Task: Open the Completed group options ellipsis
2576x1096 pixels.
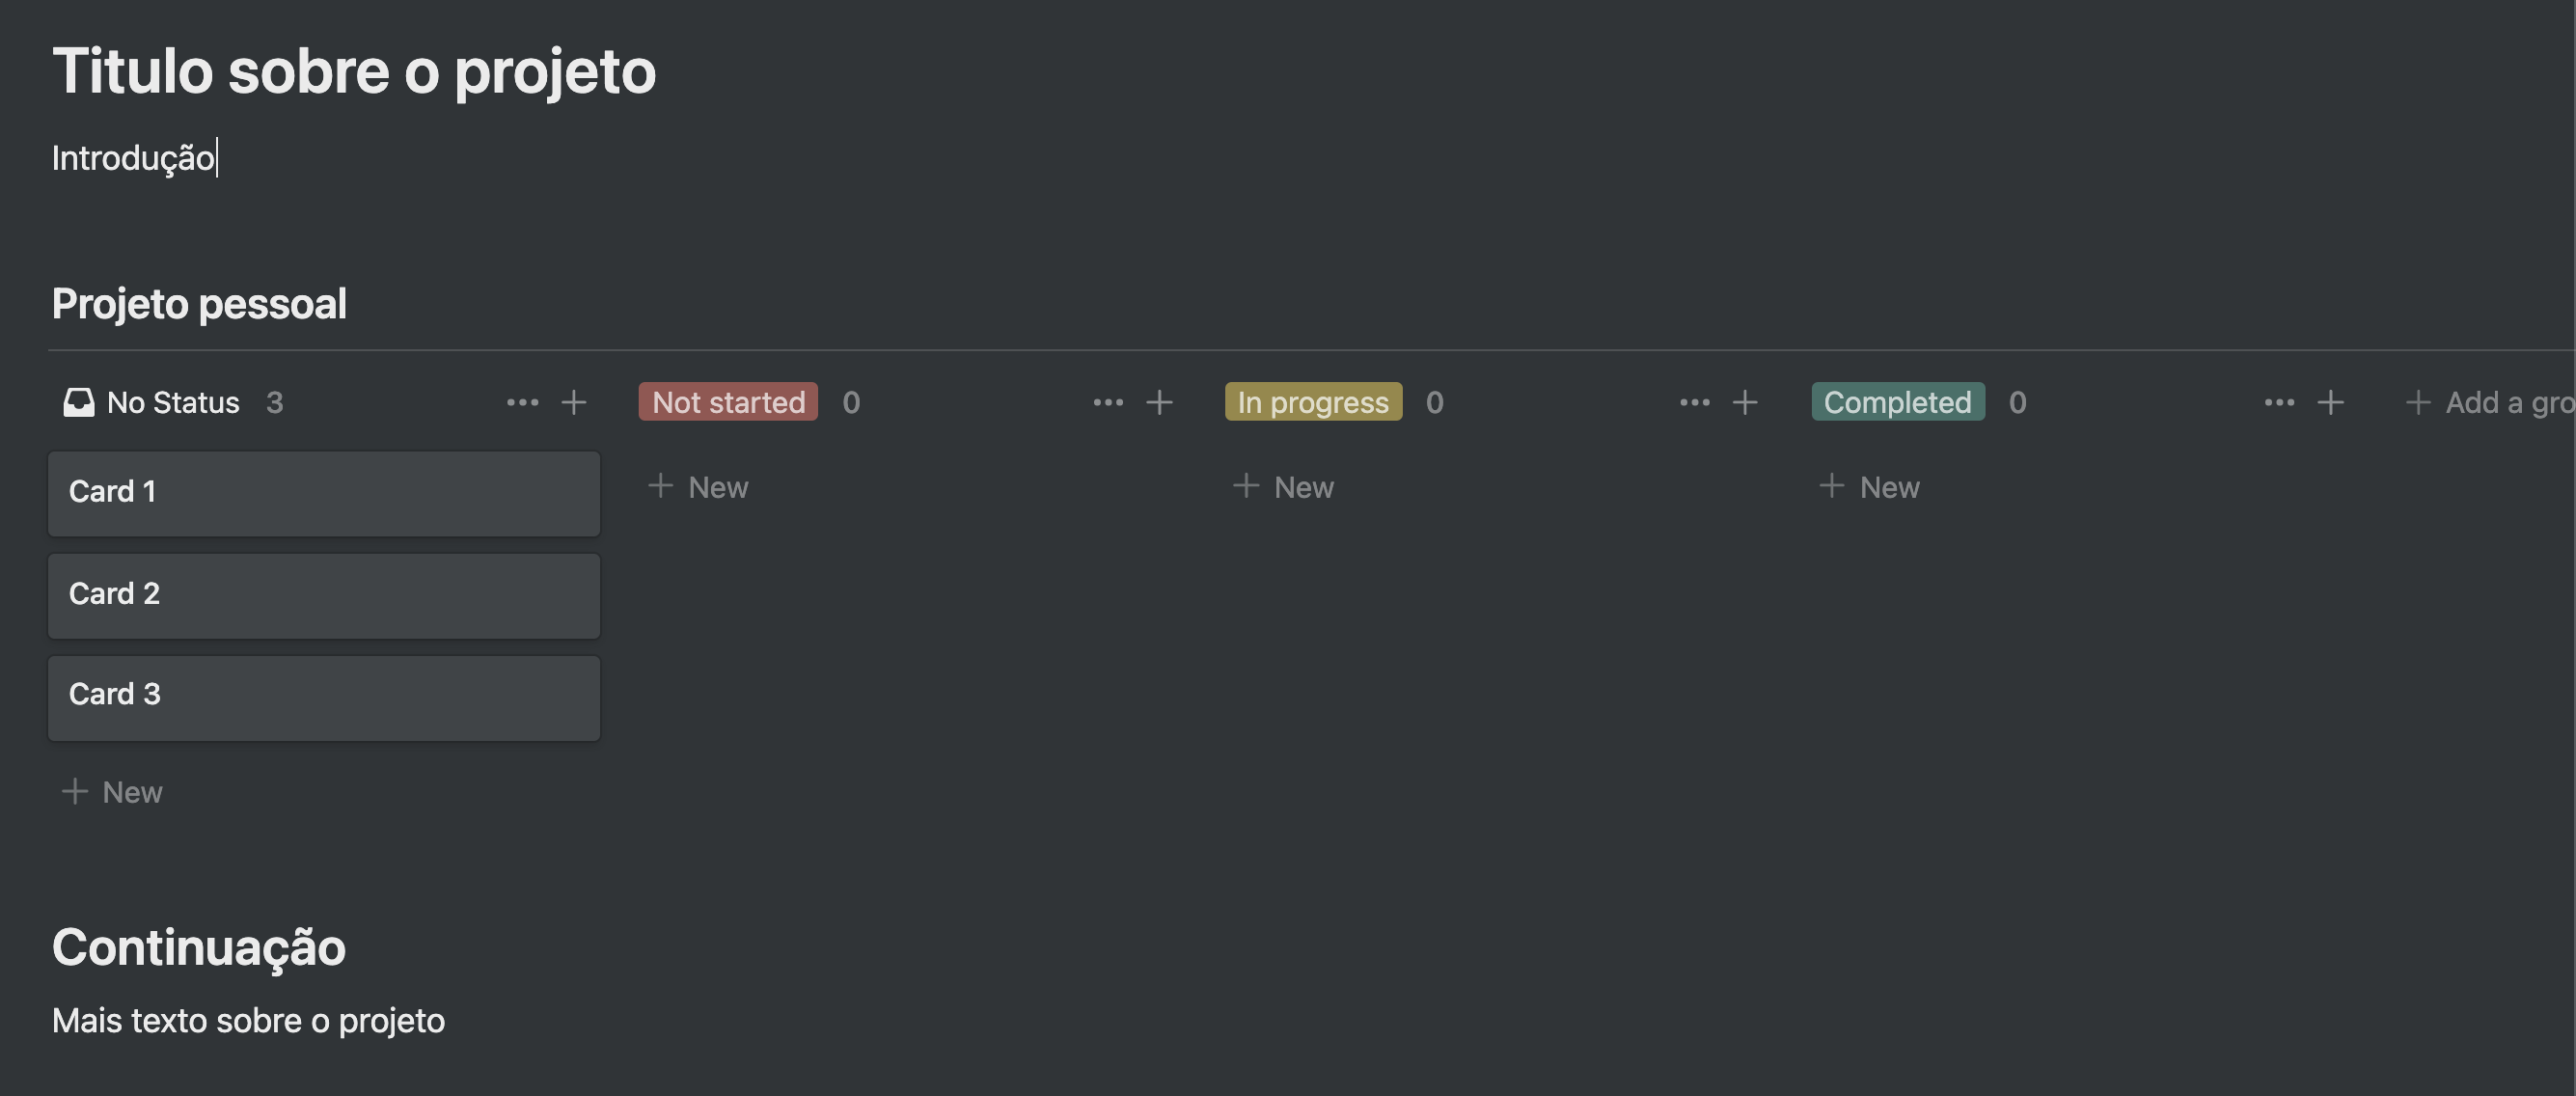Action: [x=2279, y=402]
